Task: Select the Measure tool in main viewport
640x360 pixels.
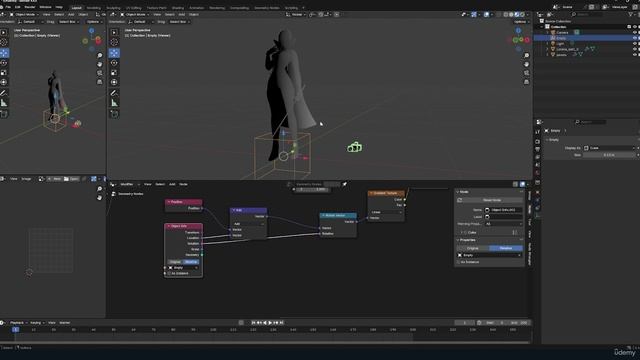Action: (x=114, y=103)
